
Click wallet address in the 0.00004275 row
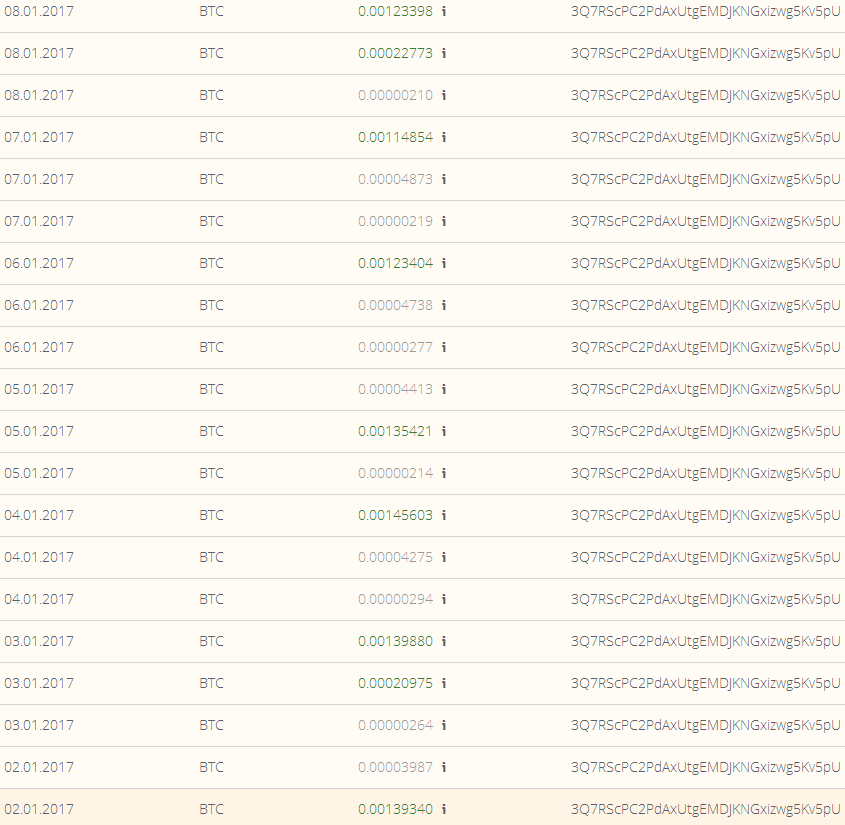(705, 558)
